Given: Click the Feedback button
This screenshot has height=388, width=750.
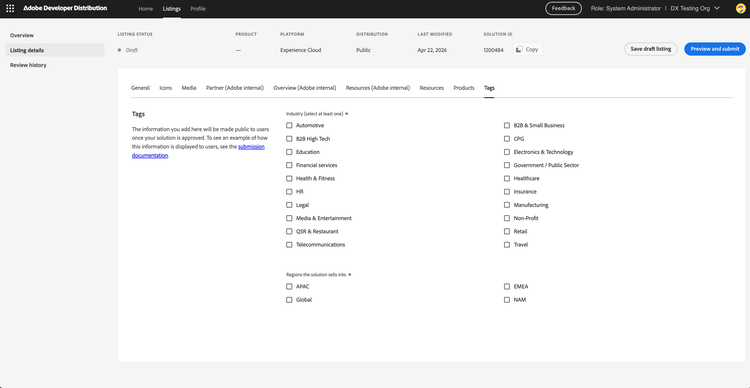Looking at the screenshot, I should click(563, 9).
